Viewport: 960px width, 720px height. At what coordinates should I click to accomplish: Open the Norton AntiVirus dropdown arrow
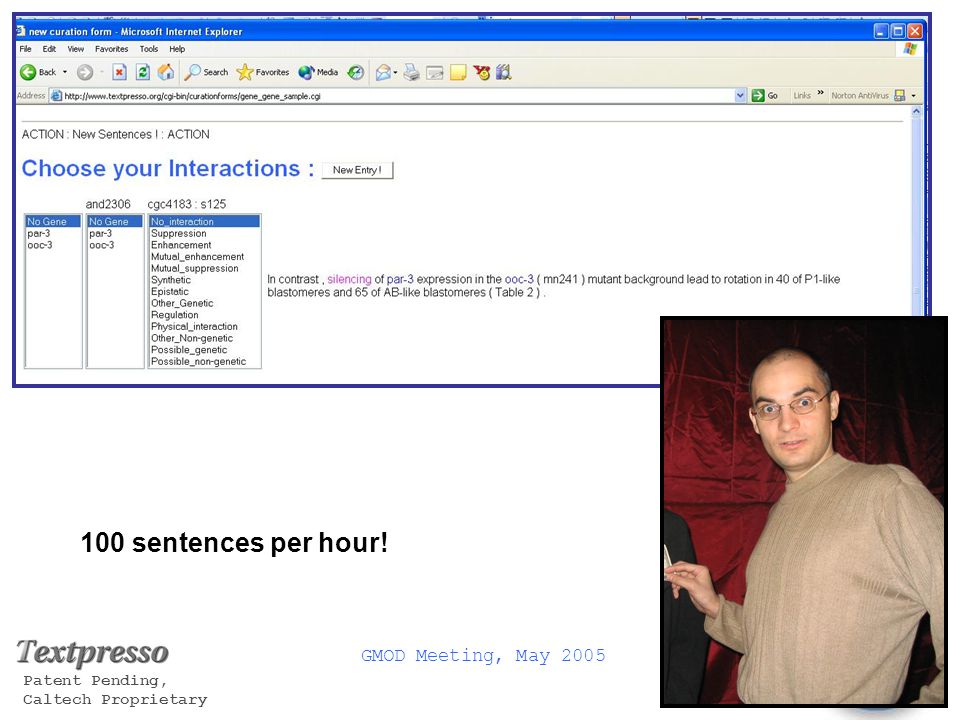[913, 96]
